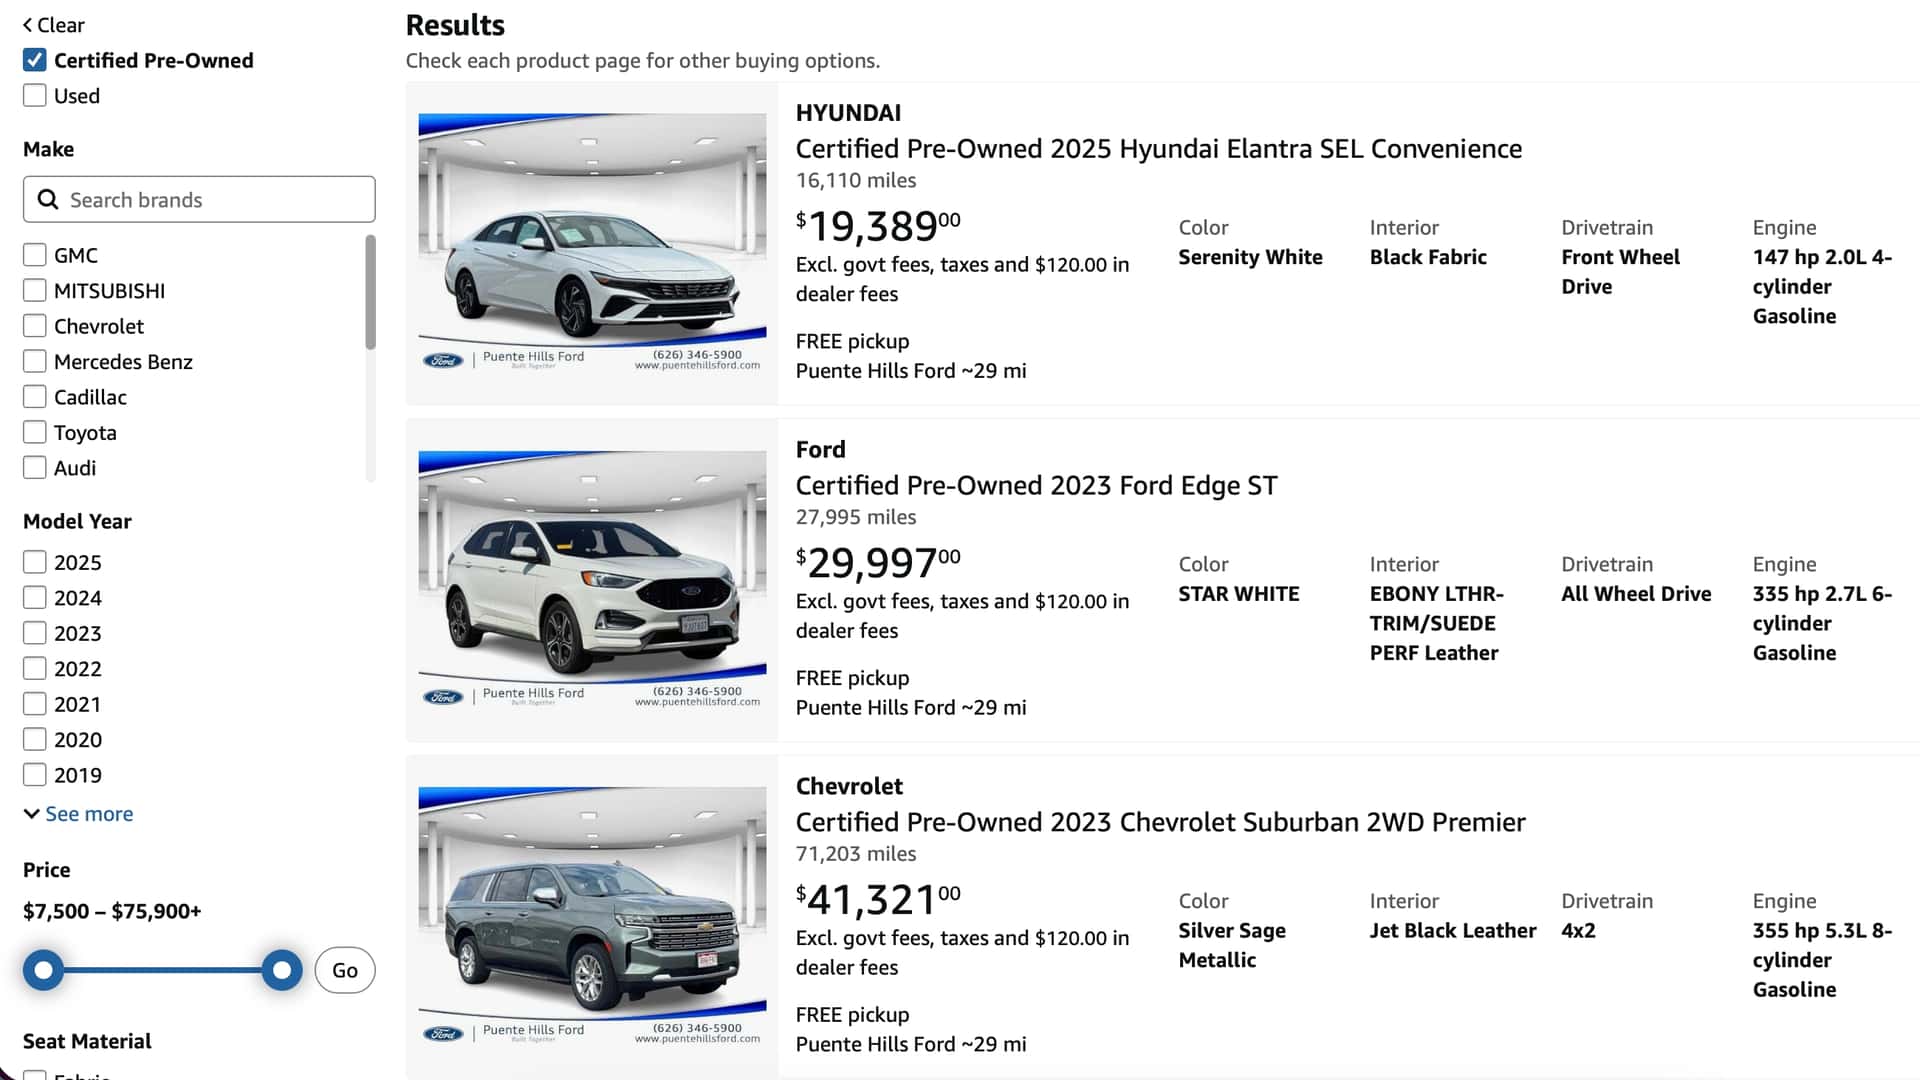Image resolution: width=1920 pixels, height=1080 pixels.
Task: Tick the 2023 model year checkbox
Action: pos(35,633)
